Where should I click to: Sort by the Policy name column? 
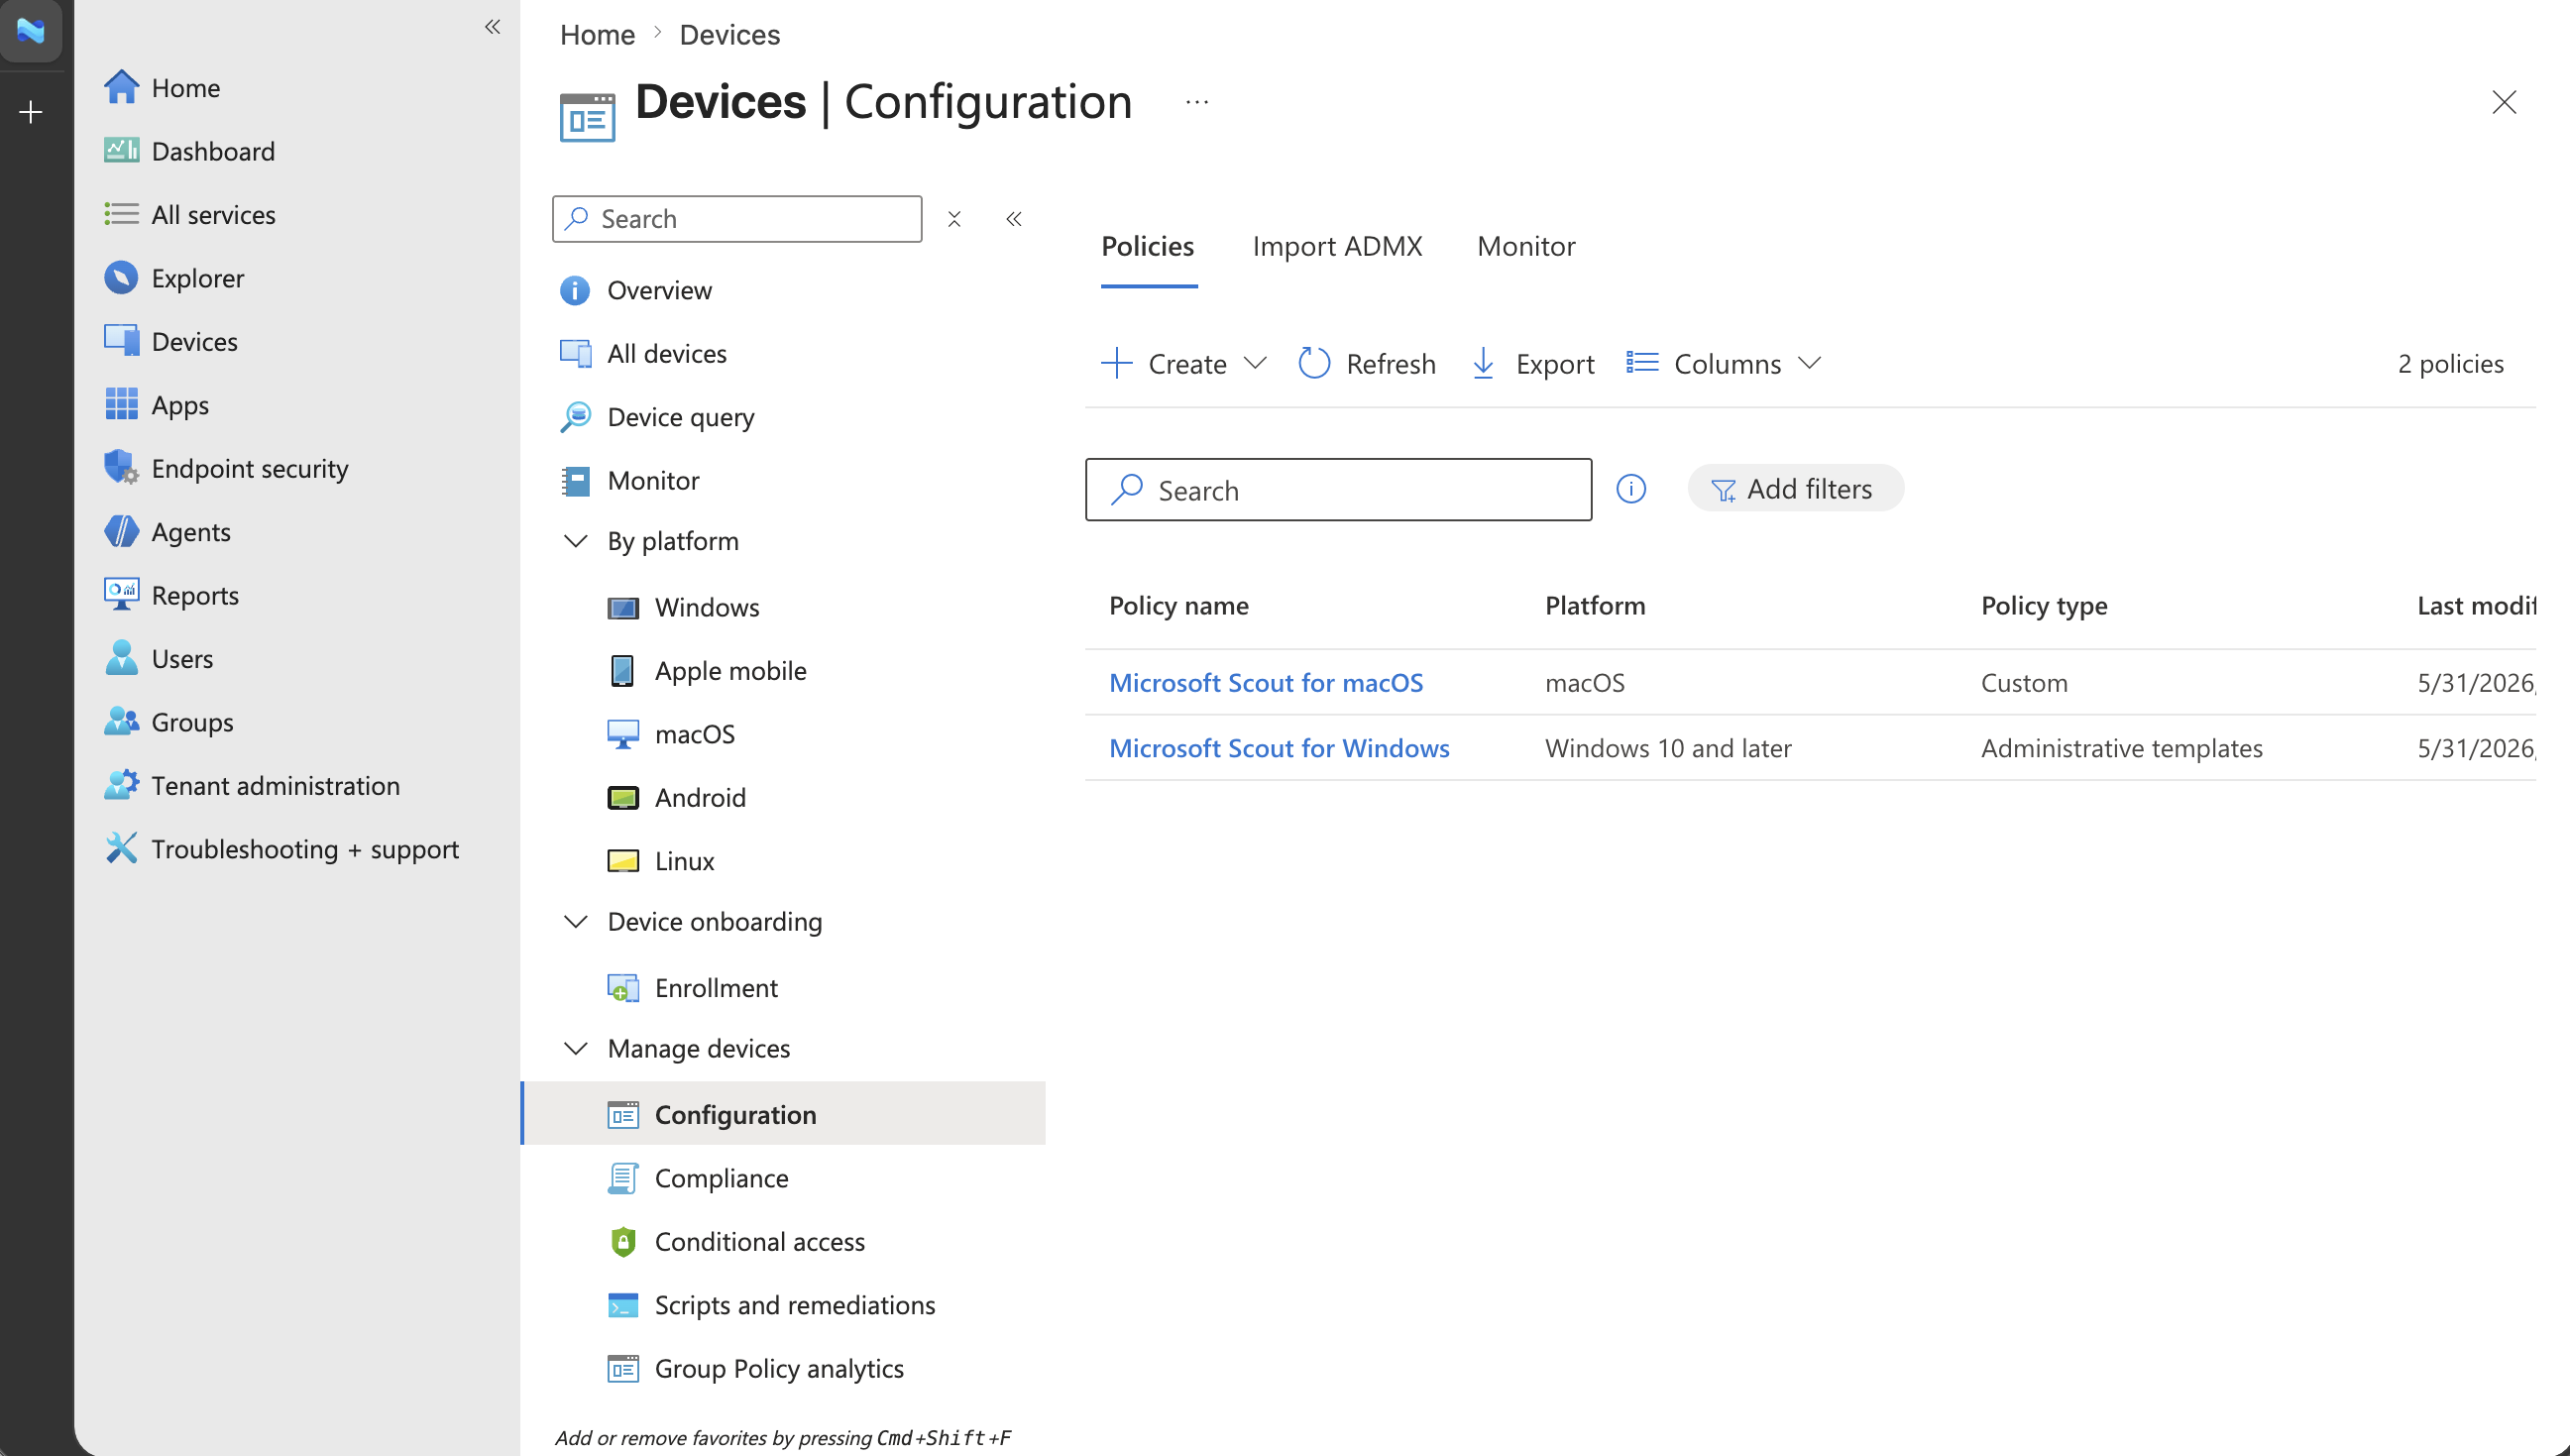pos(1178,605)
